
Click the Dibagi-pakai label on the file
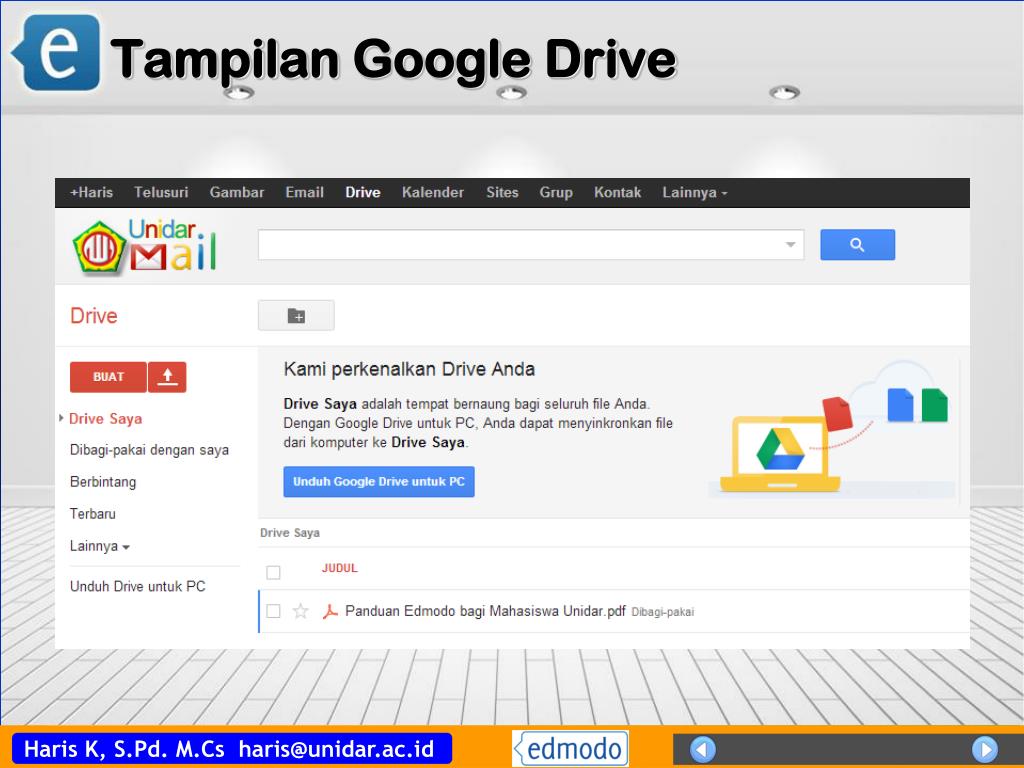(x=663, y=613)
